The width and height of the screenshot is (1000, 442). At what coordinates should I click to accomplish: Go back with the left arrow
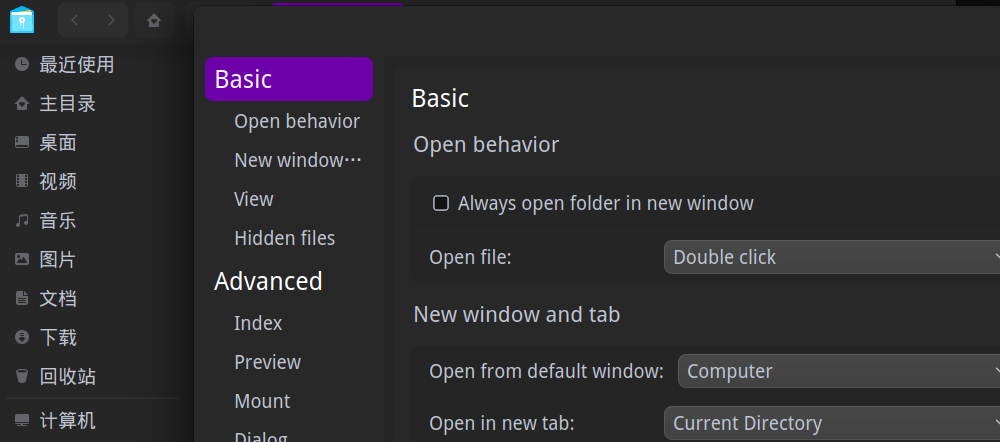pos(75,20)
